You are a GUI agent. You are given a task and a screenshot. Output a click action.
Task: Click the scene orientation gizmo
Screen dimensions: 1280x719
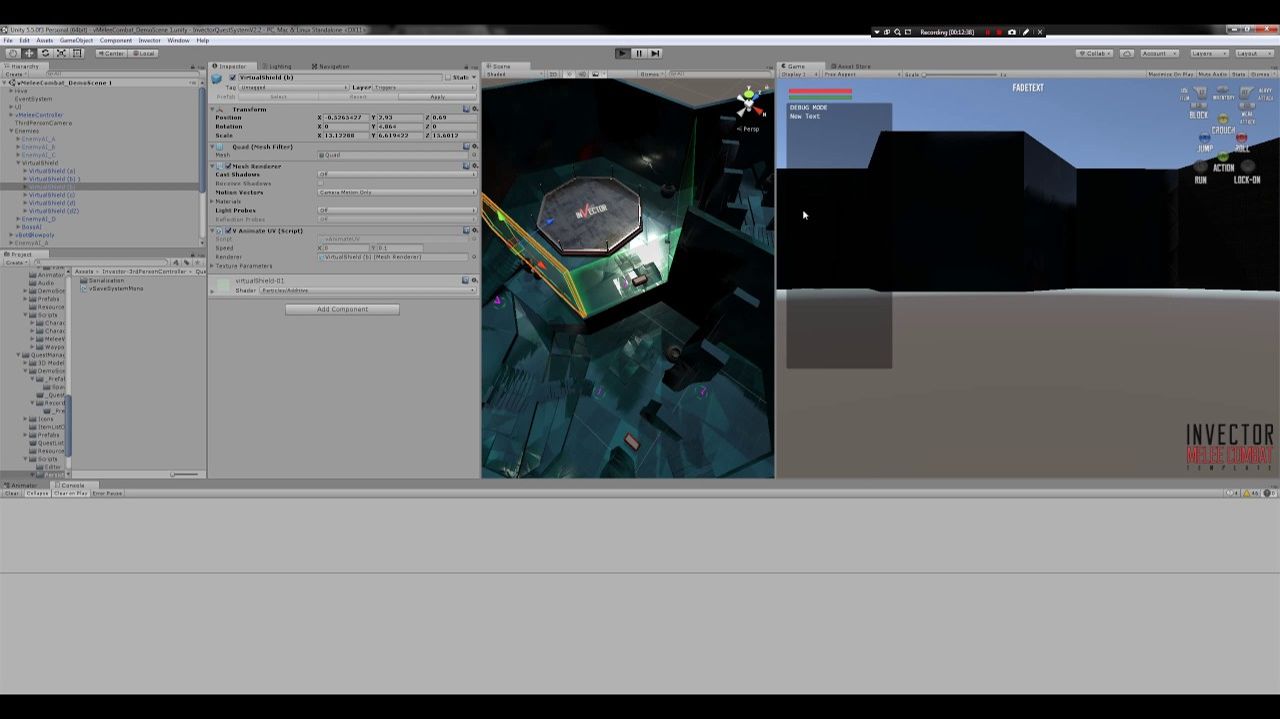point(748,103)
